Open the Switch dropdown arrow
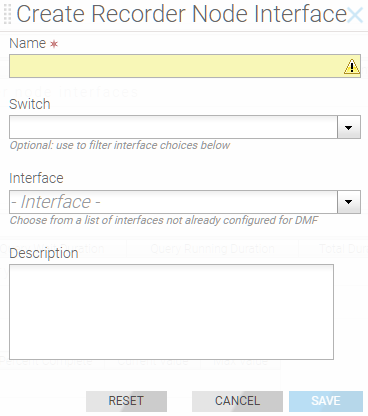The image size is (368, 416). point(349,127)
